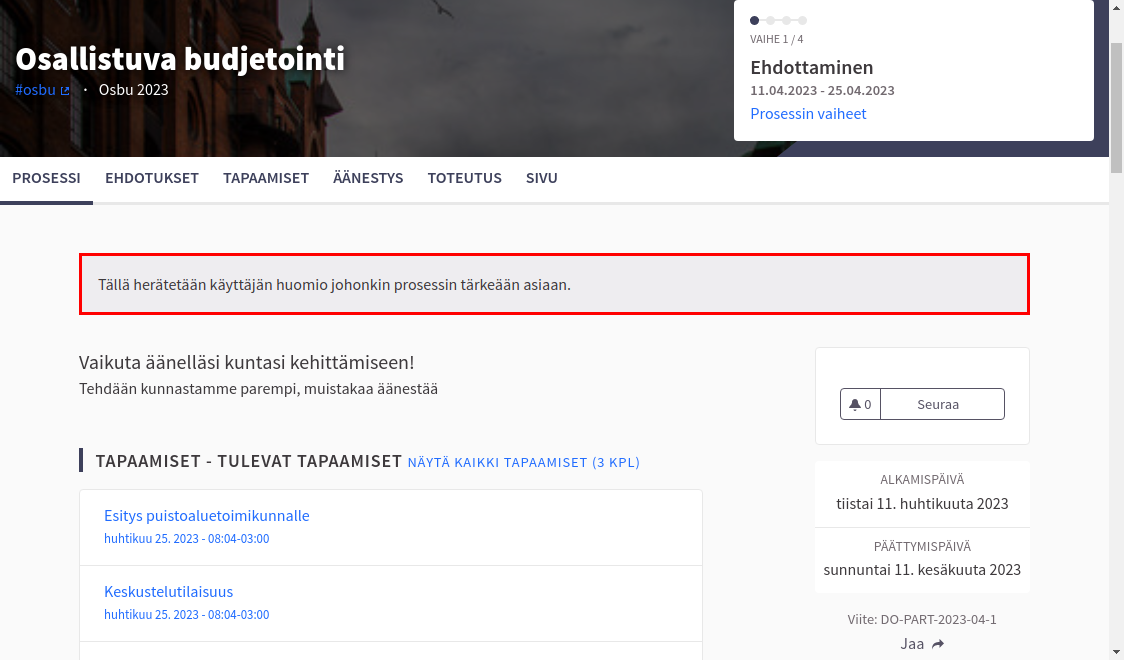Click the Jaa share arrow icon
The image size is (1124, 660).
(937, 644)
